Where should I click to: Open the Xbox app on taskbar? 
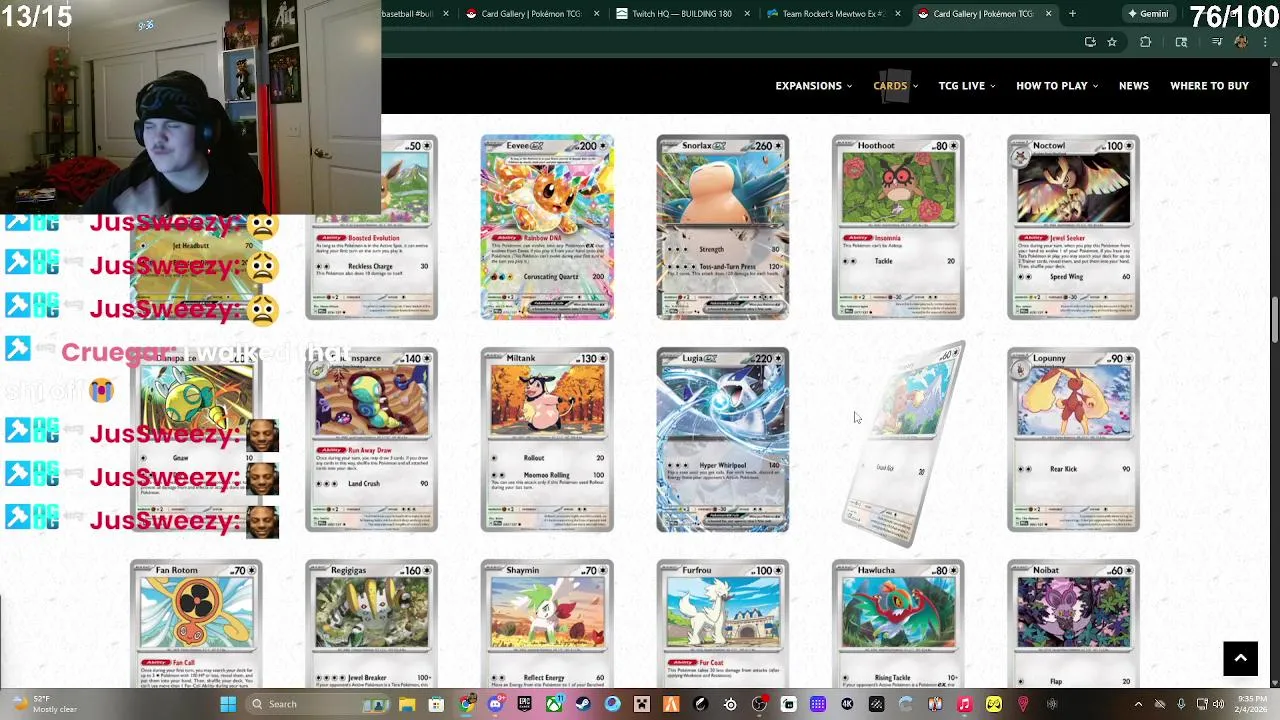(x=554, y=704)
